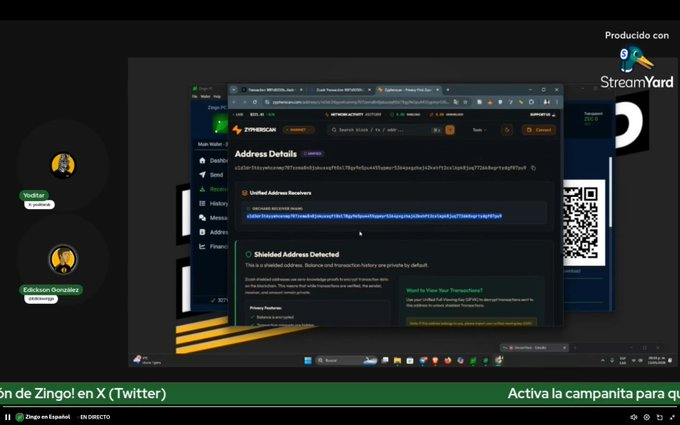Open the Dashboard item in Zingo sidebar
Screen dimensions: 680x425
click(212, 160)
